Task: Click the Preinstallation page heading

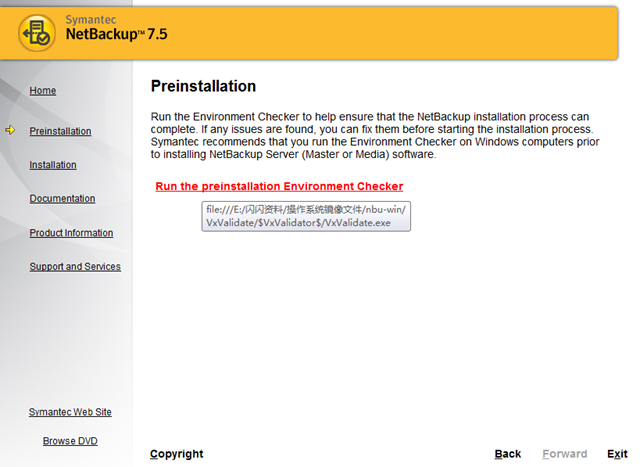Action: click(x=203, y=86)
